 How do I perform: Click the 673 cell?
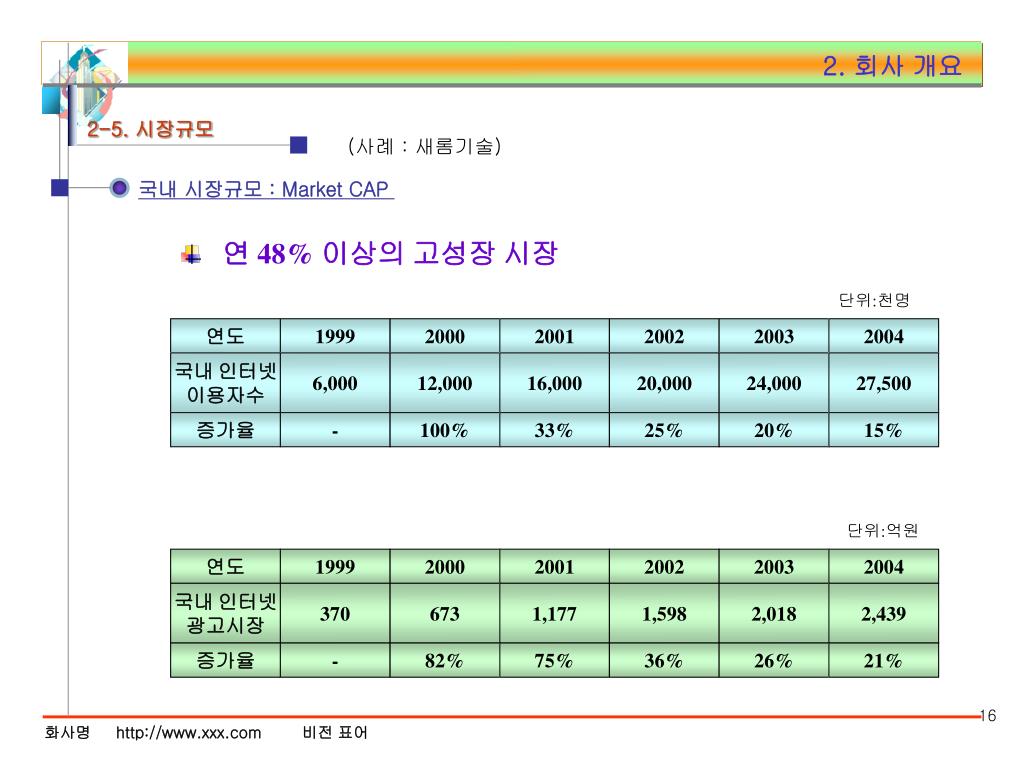445,613
